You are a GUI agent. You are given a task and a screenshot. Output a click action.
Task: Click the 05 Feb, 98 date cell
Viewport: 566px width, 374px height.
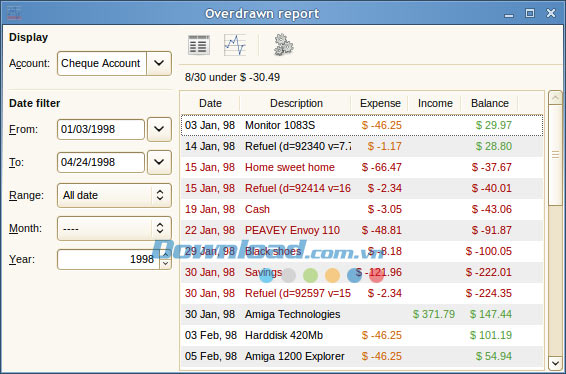point(211,356)
